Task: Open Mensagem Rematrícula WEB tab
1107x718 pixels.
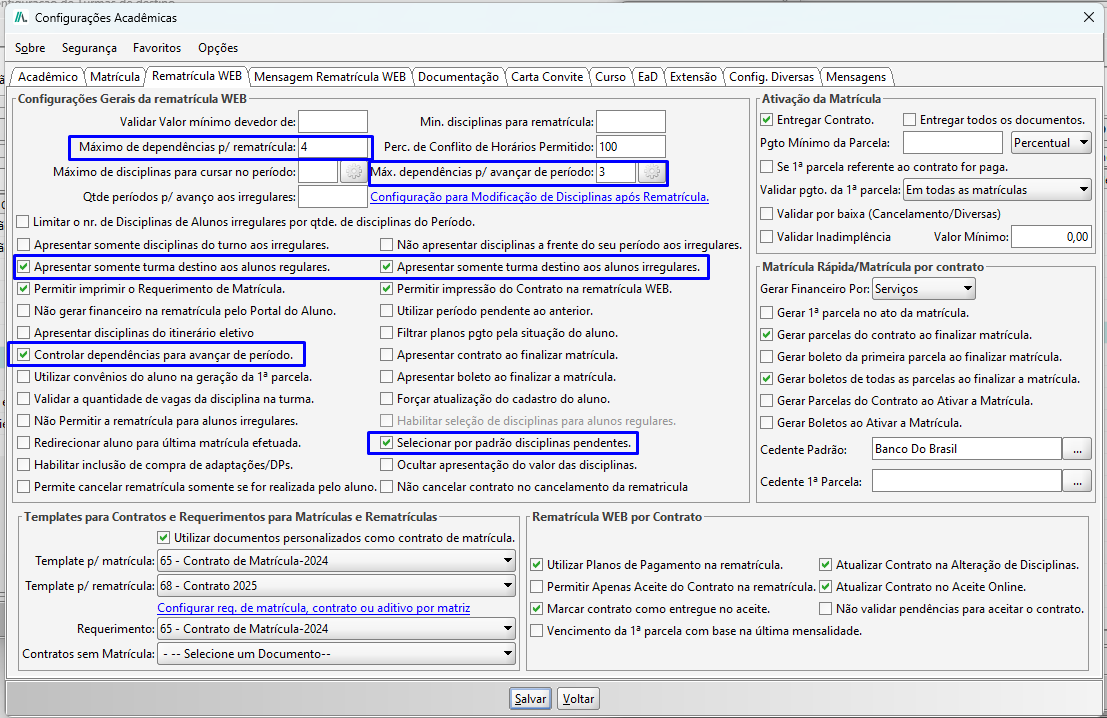Action: [x=330, y=77]
